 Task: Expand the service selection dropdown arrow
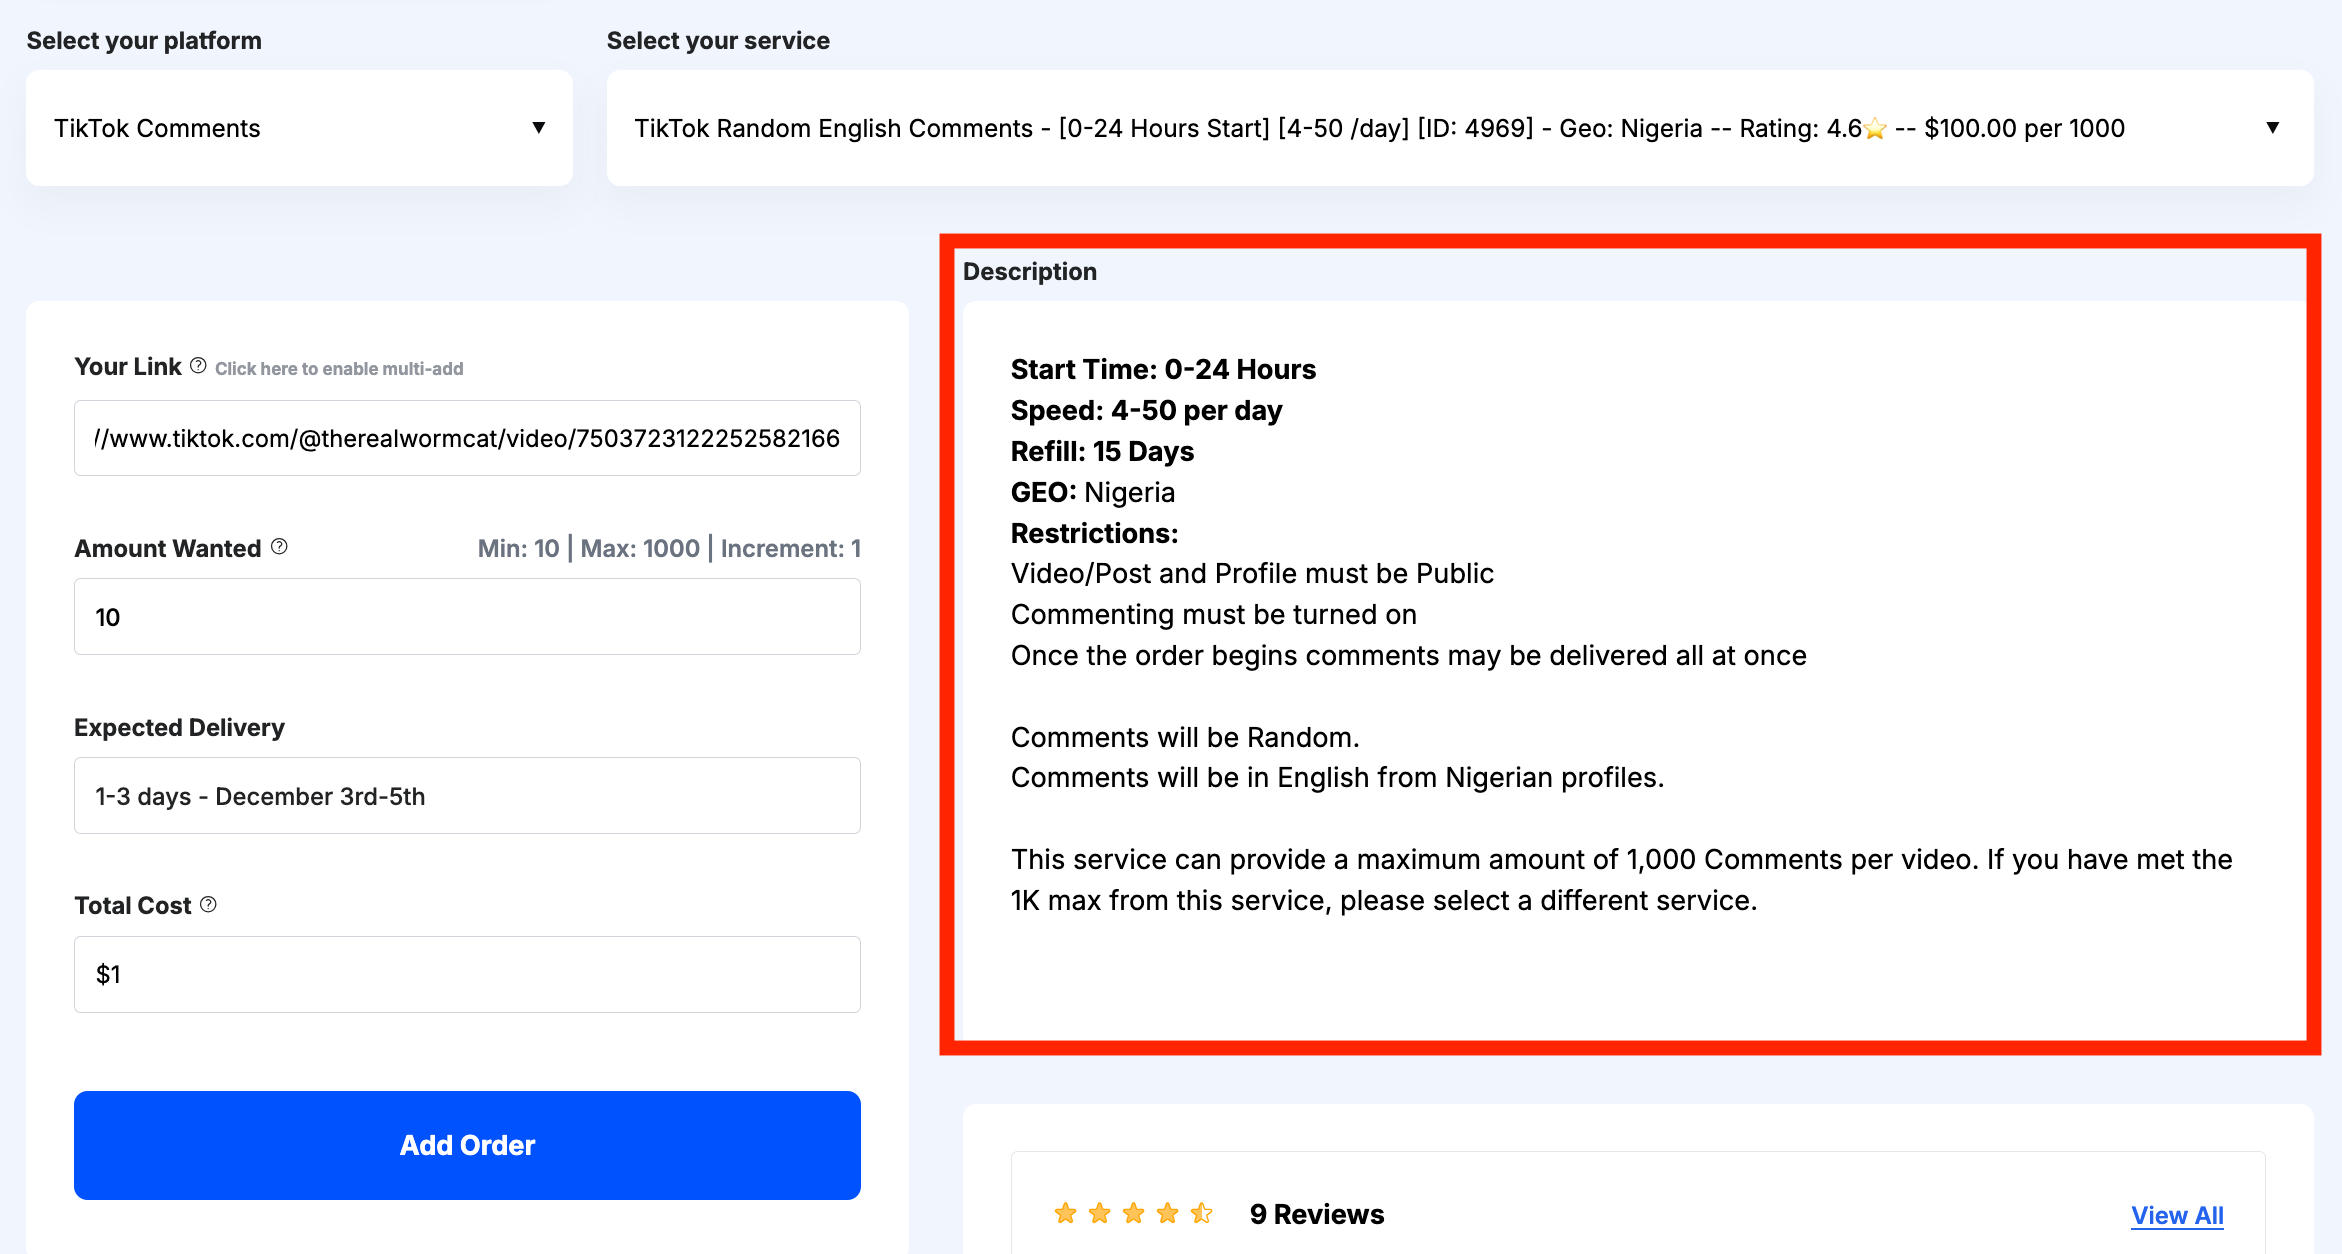(2272, 127)
